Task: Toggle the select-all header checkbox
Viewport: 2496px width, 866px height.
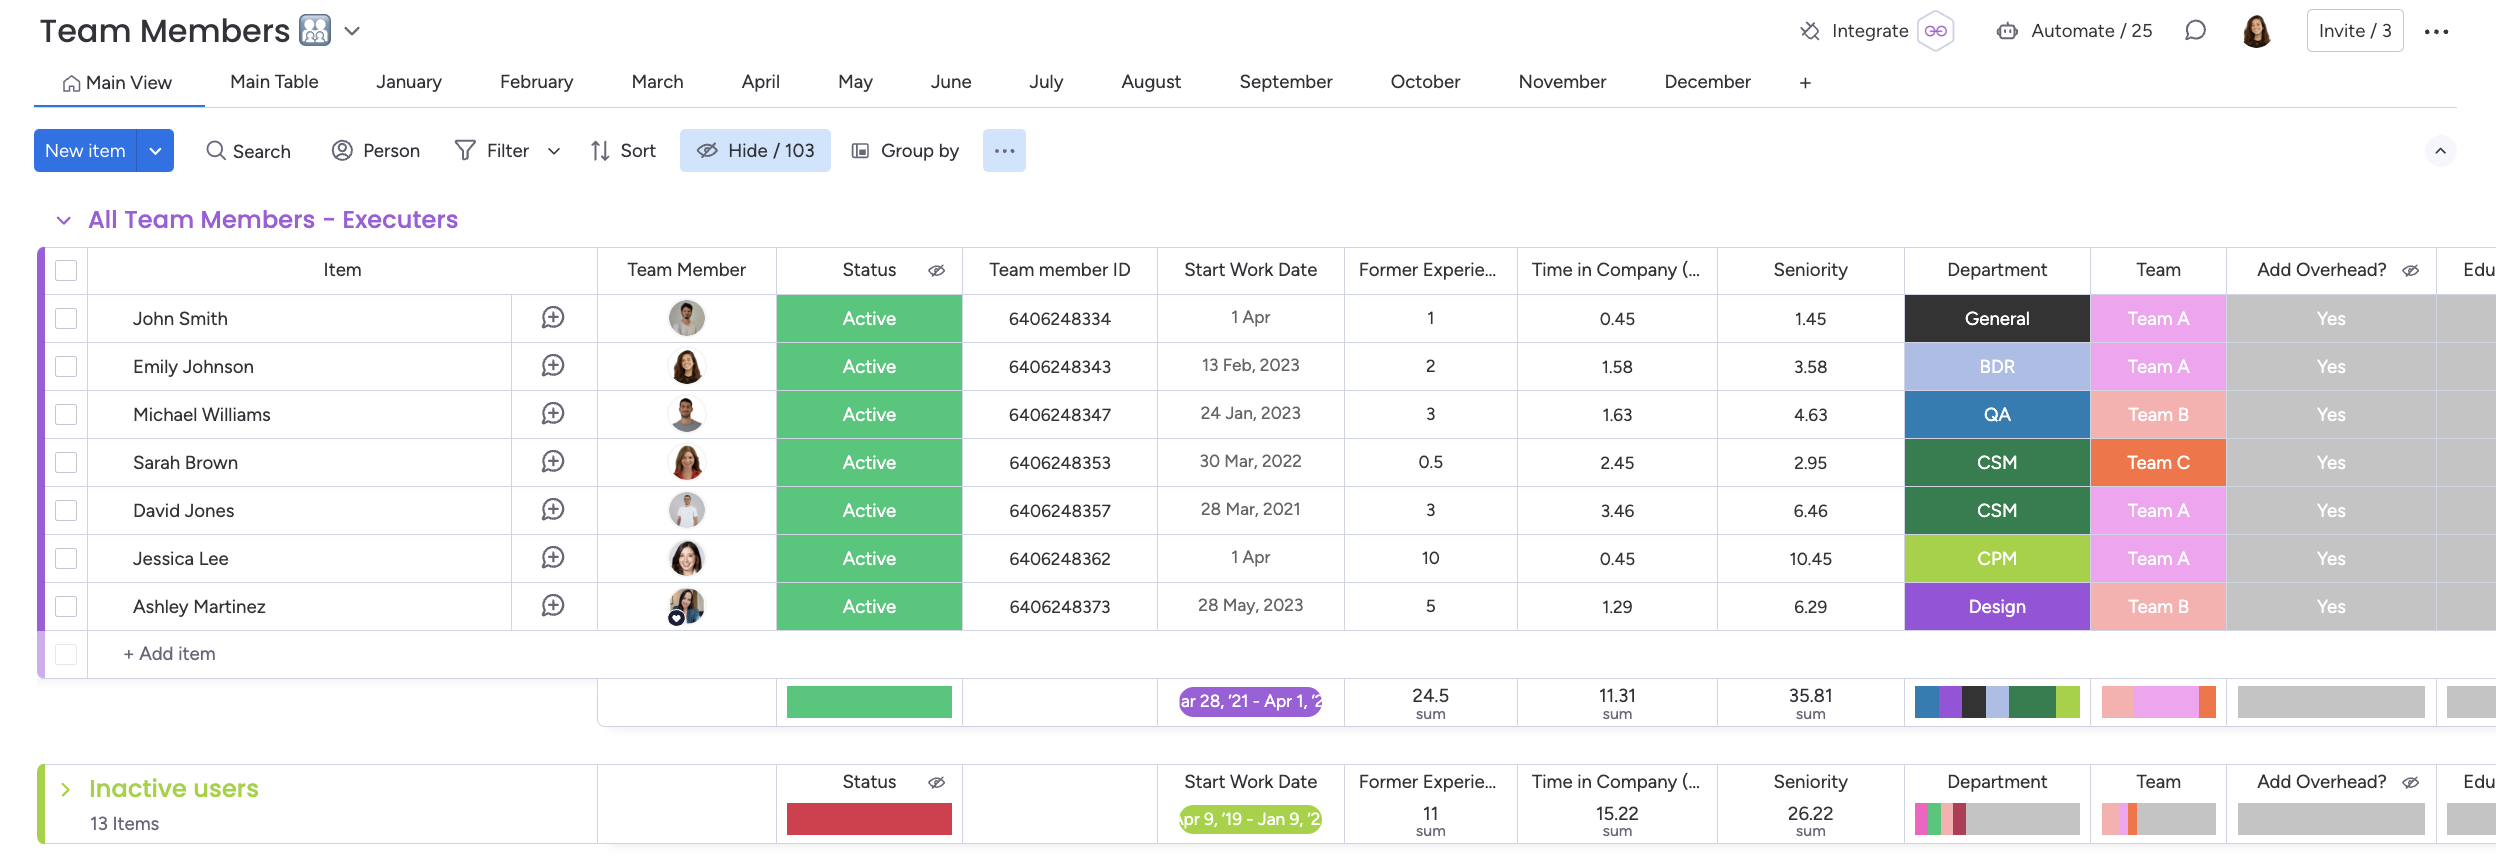Action: point(66,271)
